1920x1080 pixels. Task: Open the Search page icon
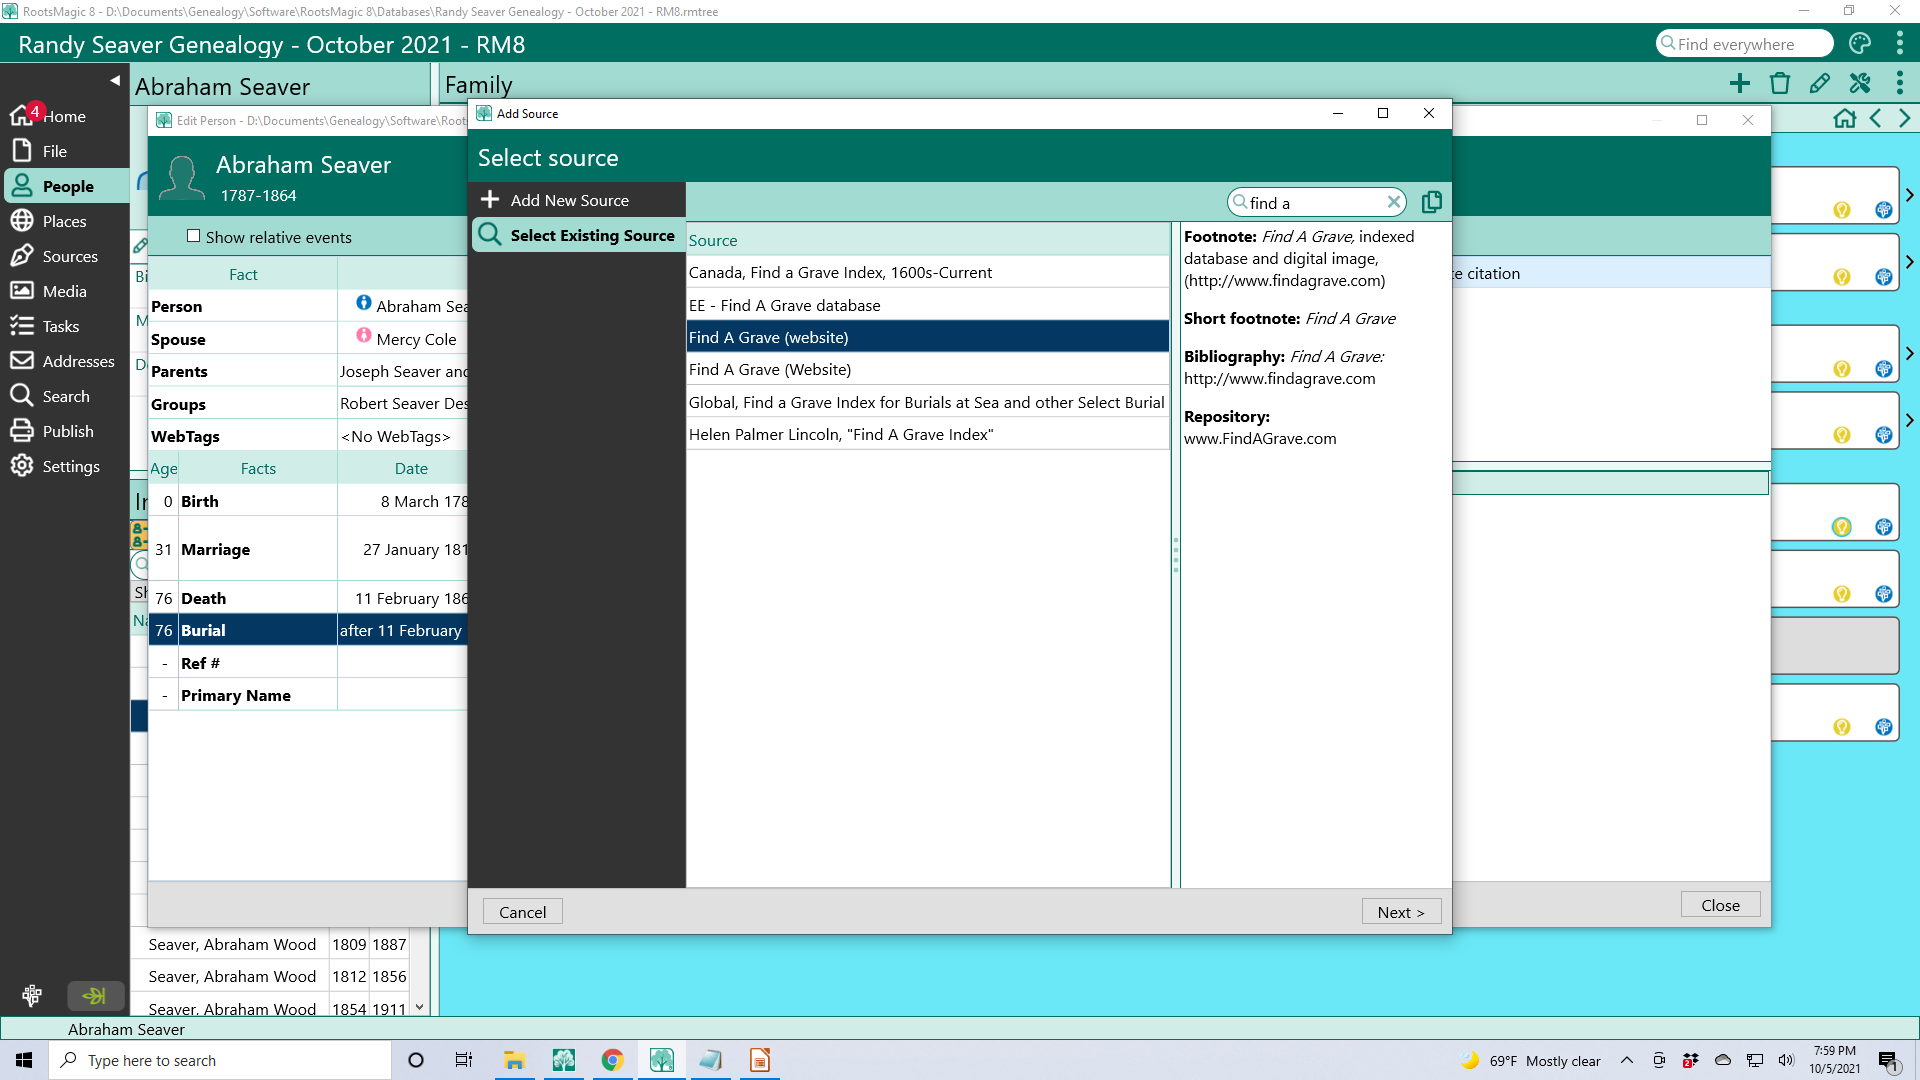22,396
